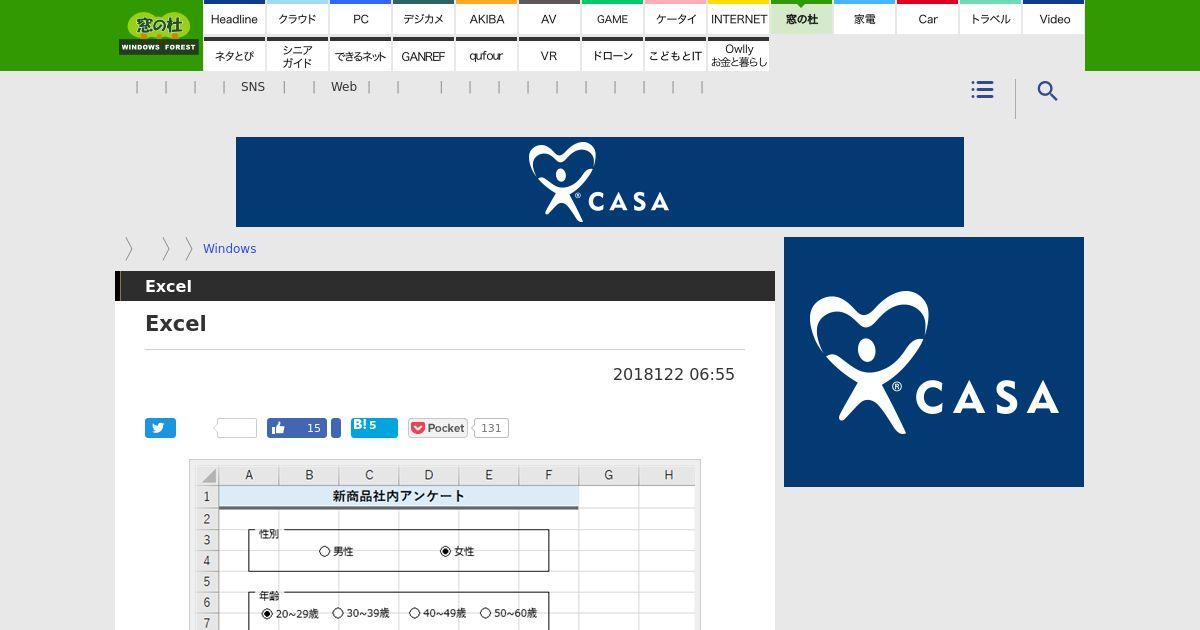Share the article via the Twitter button
Image resolution: width=1200 pixels, height=630 pixels.
click(160, 428)
